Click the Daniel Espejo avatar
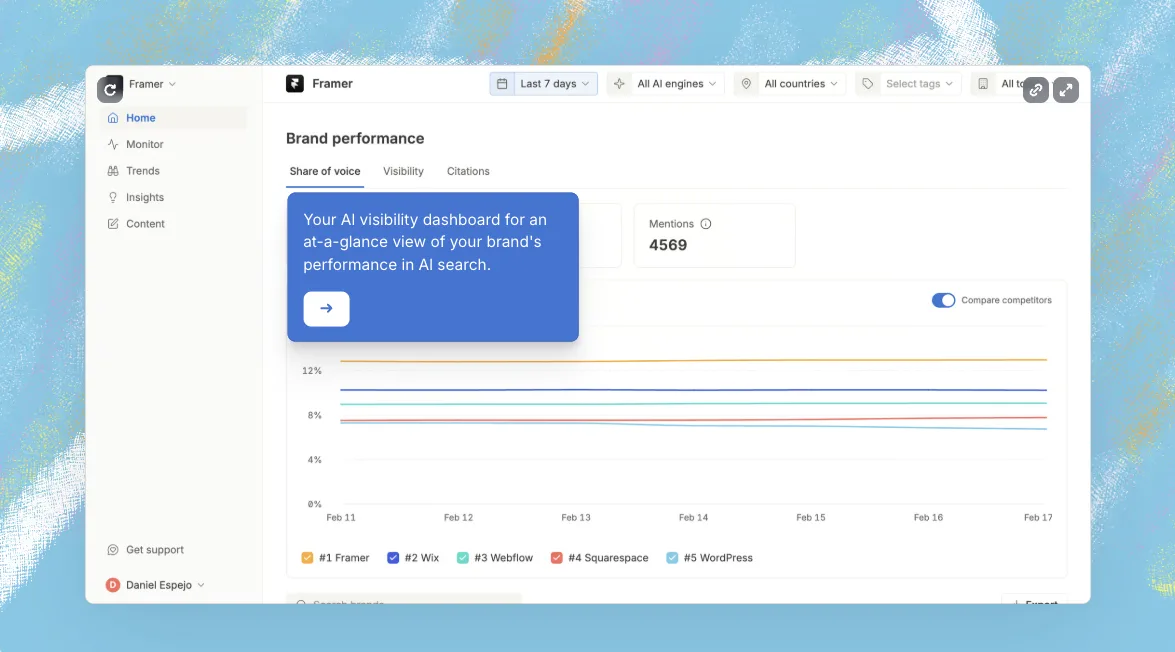Screen dimensions: 1175x652 (x=112, y=585)
